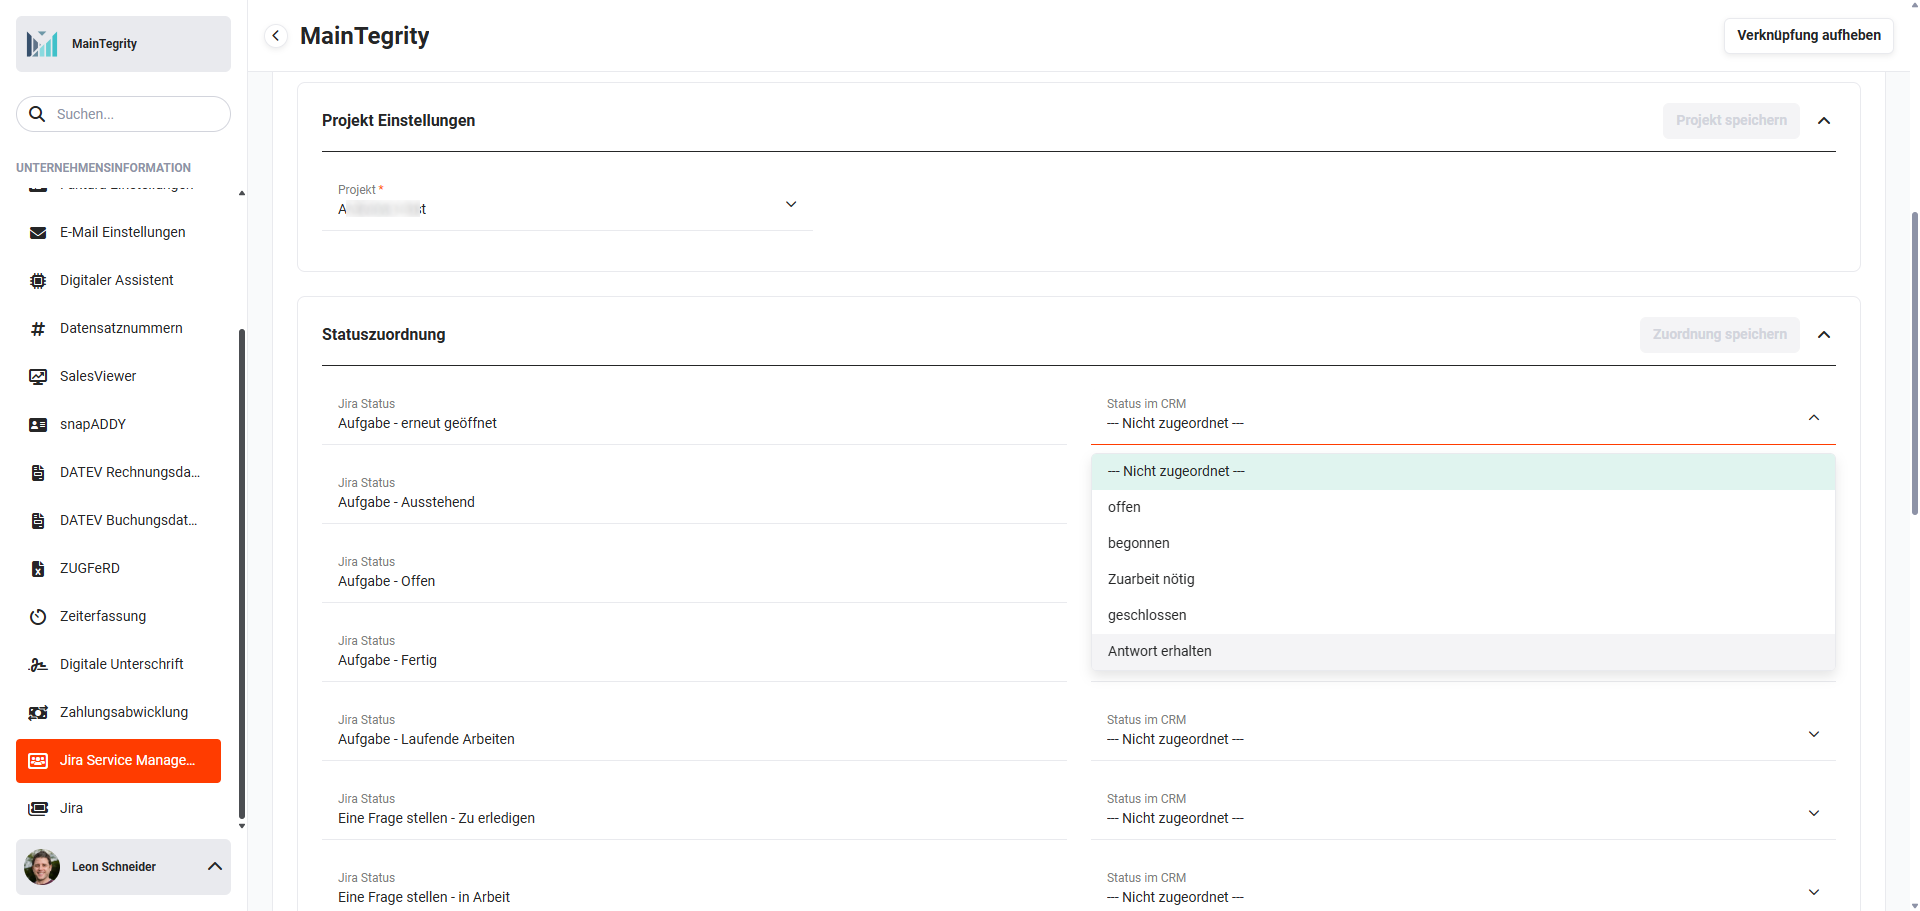The image size is (1920, 911).
Task: Click the Digitale Unterschrift signature icon
Action: [38, 664]
